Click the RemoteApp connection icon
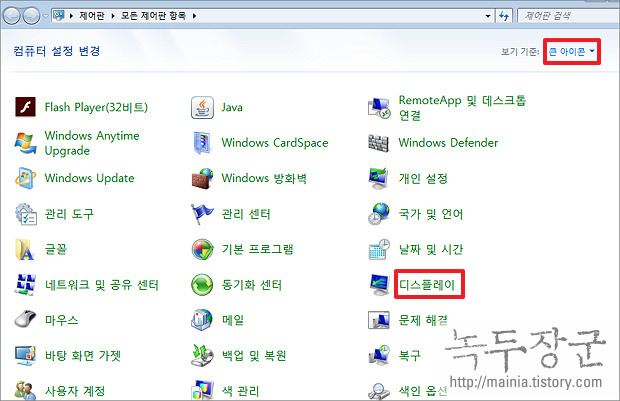This screenshot has height=401, width=620. tap(379, 108)
